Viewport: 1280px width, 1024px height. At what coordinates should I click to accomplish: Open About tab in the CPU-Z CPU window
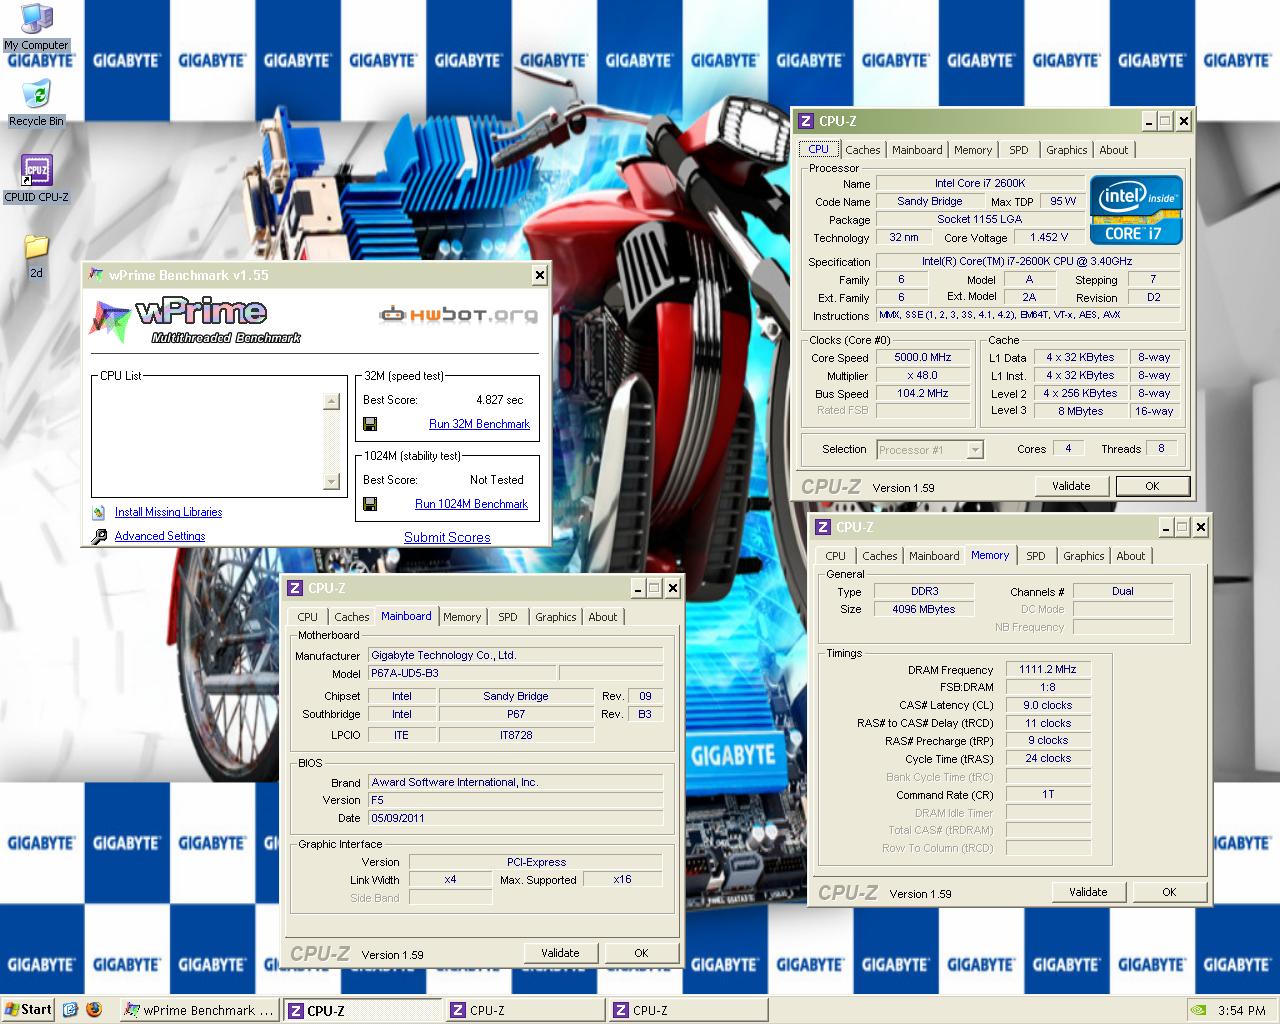coord(1114,150)
